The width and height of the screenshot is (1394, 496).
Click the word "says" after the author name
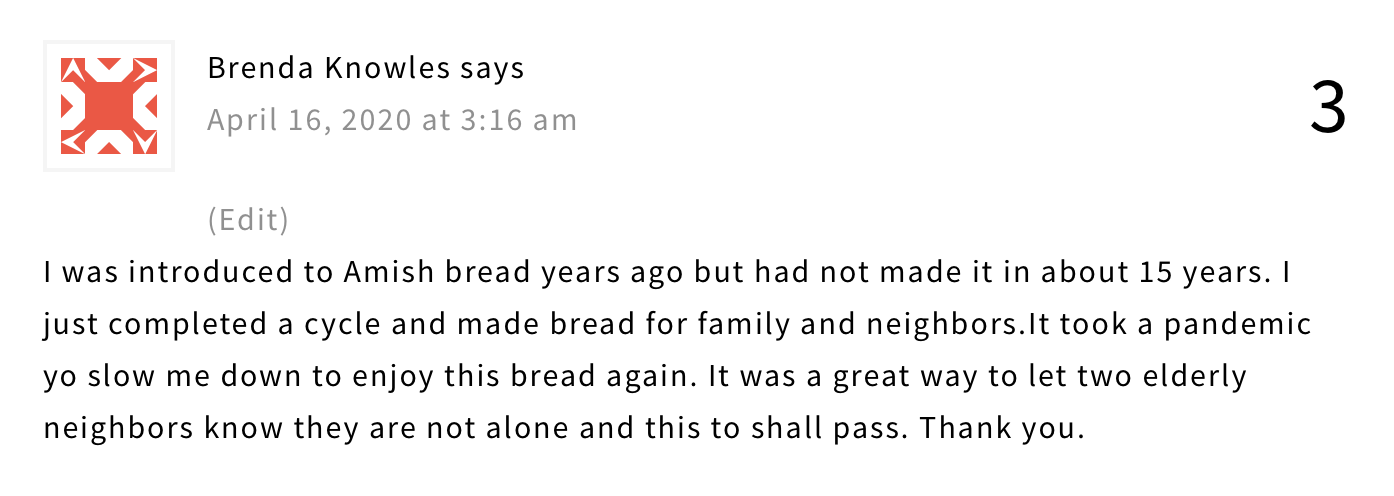492,69
